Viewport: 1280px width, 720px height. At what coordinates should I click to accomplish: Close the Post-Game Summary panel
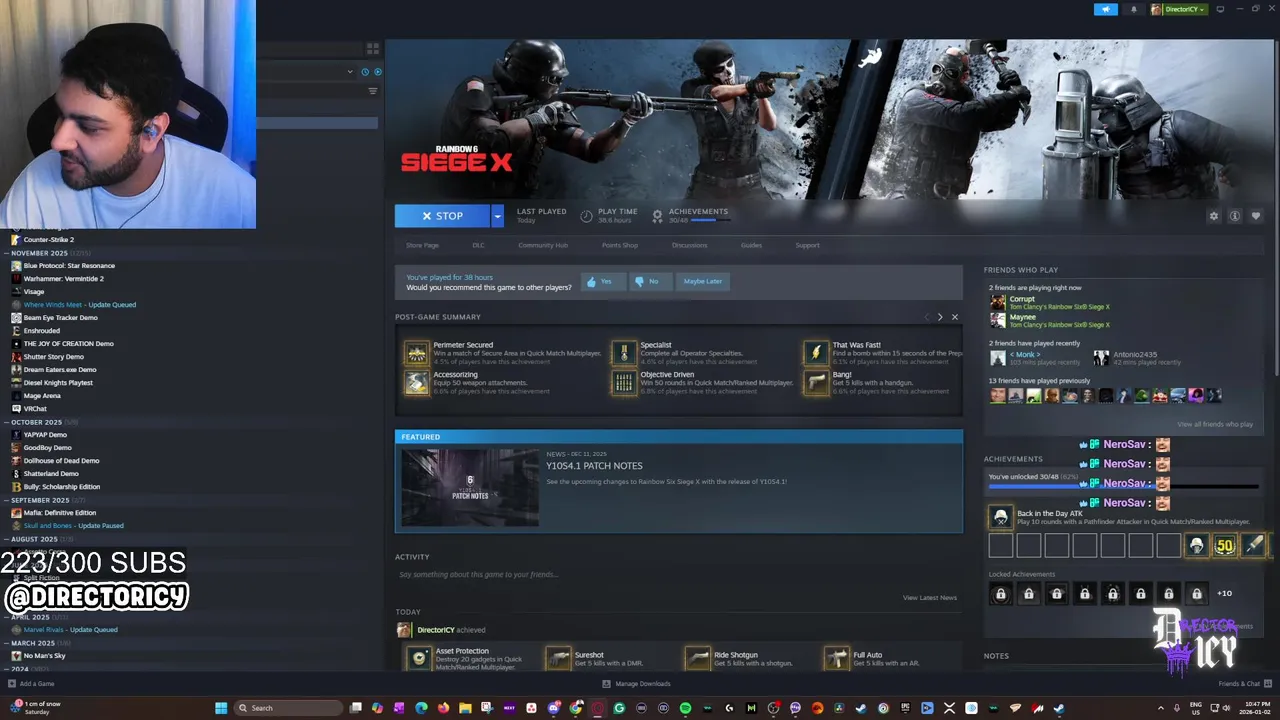(955, 317)
